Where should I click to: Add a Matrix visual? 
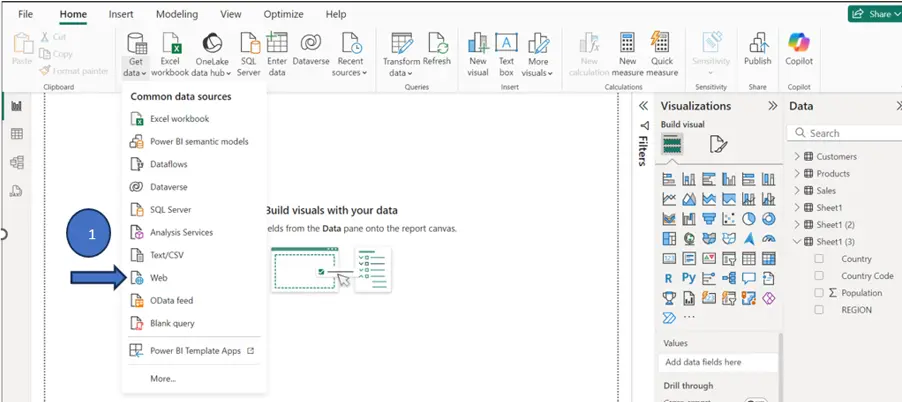click(769, 258)
